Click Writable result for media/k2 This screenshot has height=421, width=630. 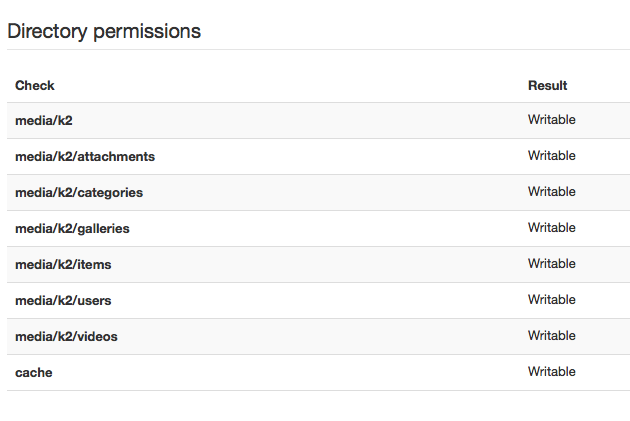pyautogui.click(x=552, y=120)
